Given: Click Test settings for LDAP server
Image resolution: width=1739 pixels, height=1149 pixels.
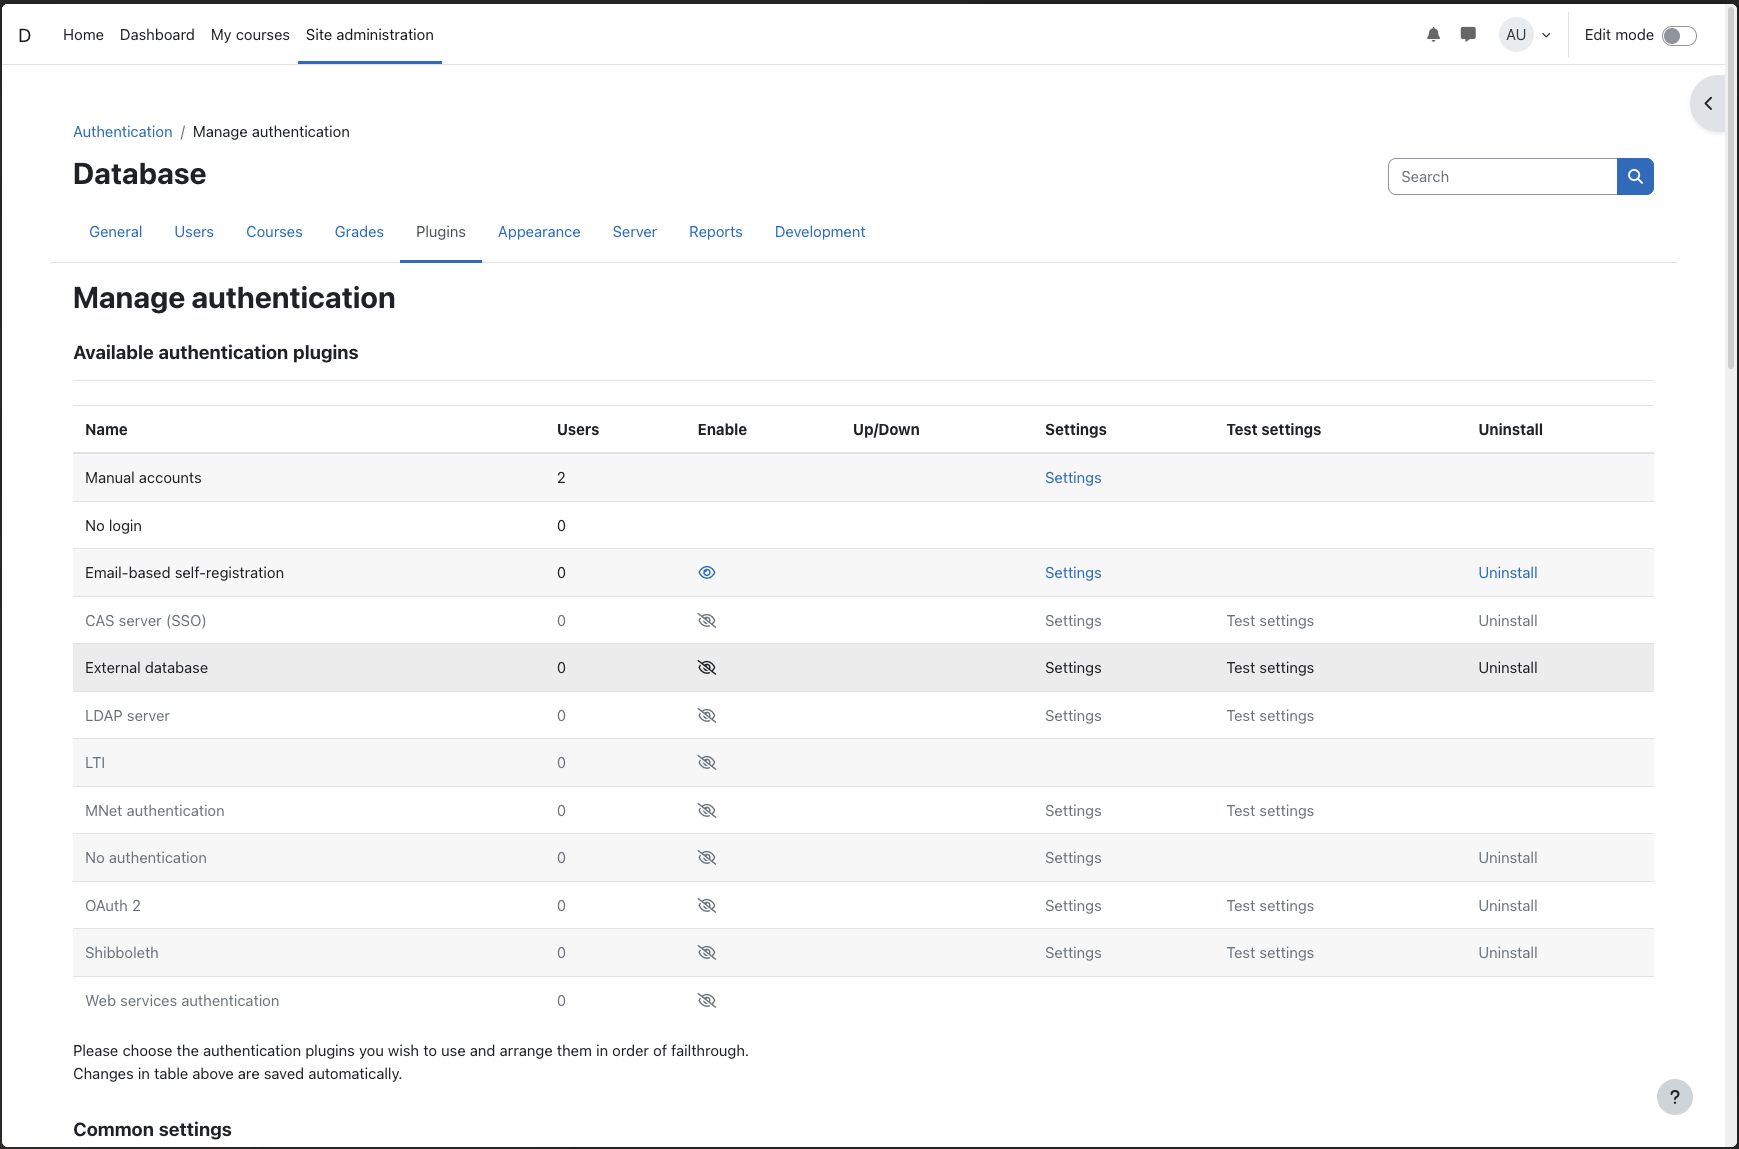Looking at the screenshot, I should pos(1269,716).
